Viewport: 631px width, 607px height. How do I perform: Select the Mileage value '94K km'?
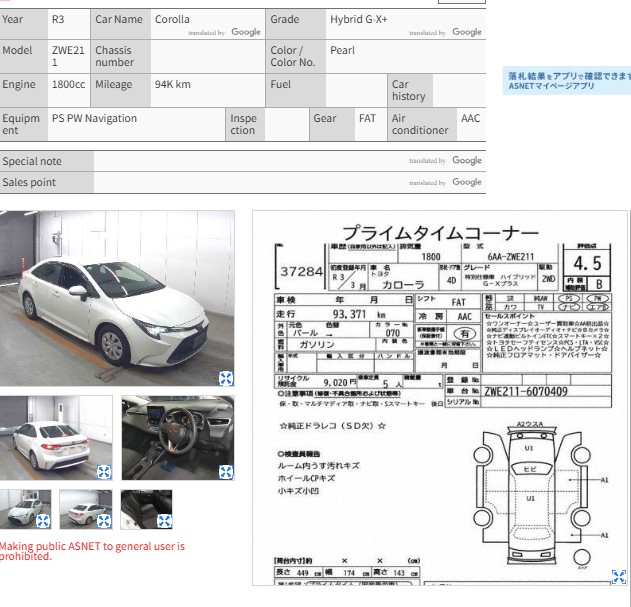point(173,85)
